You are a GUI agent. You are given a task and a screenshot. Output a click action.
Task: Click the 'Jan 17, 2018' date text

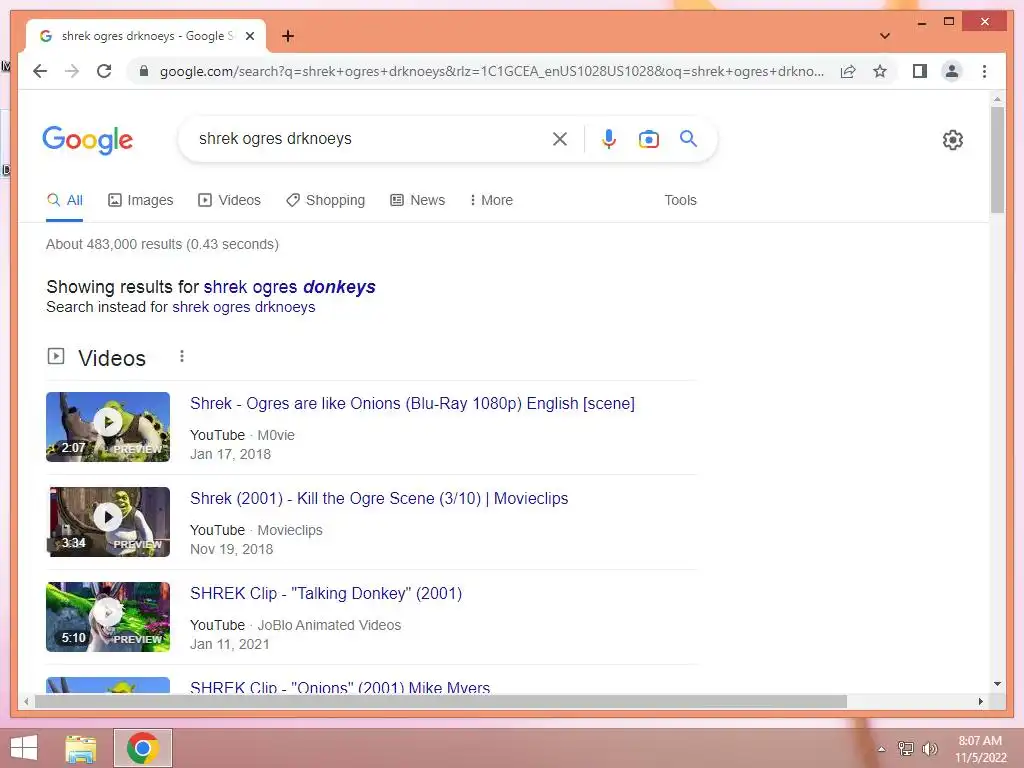tap(230, 455)
